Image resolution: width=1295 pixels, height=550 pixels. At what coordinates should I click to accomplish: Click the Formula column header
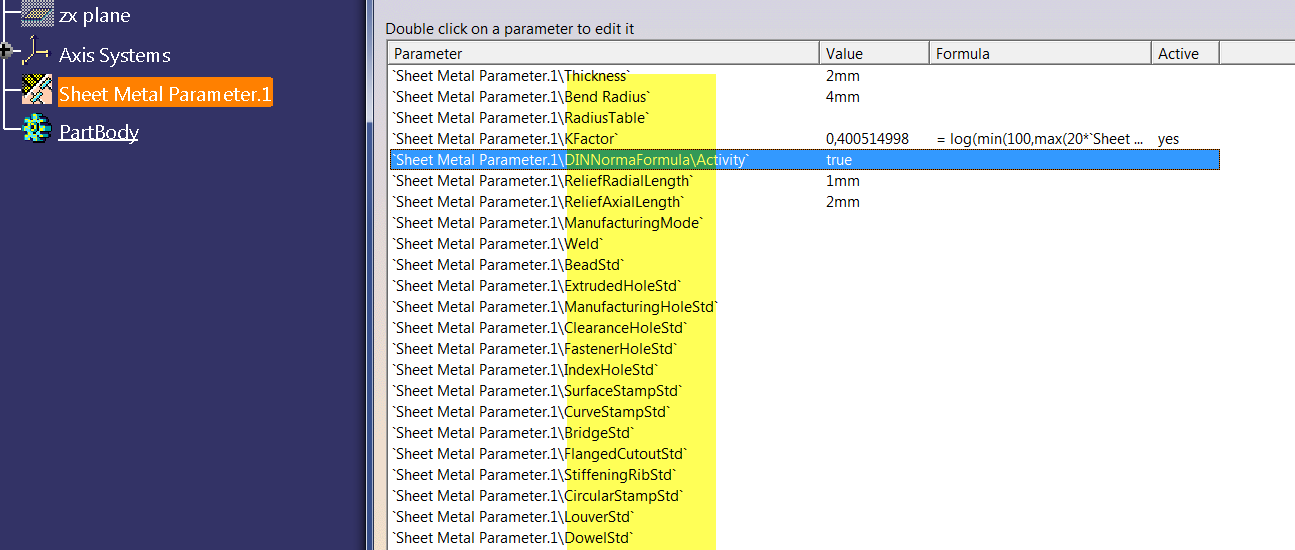tap(1040, 54)
